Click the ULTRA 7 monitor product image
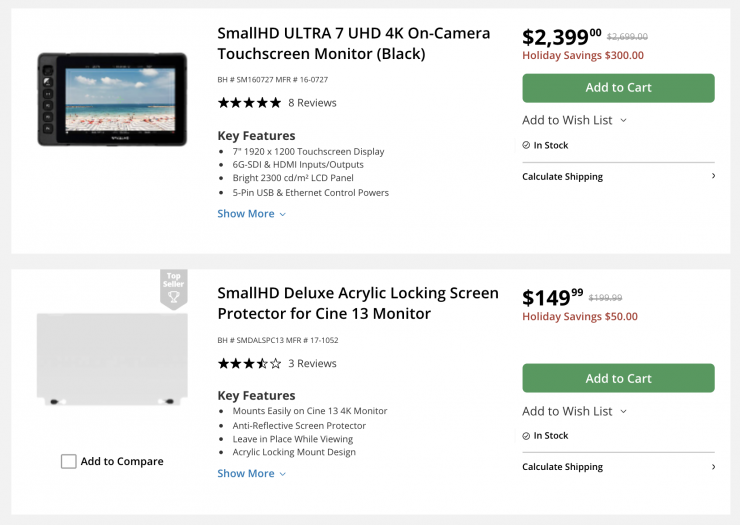The width and height of the screenshot is (740, 525). pyautogui.click(x=112, y=100)
